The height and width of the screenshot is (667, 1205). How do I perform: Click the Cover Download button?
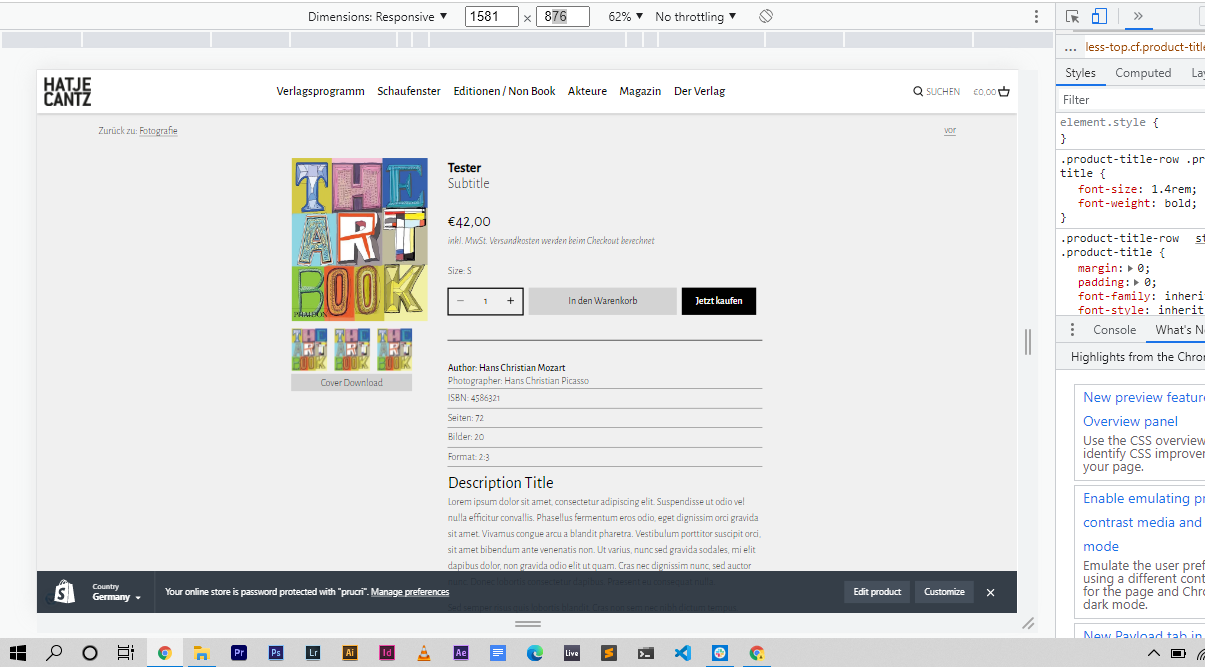coord(351,382)
